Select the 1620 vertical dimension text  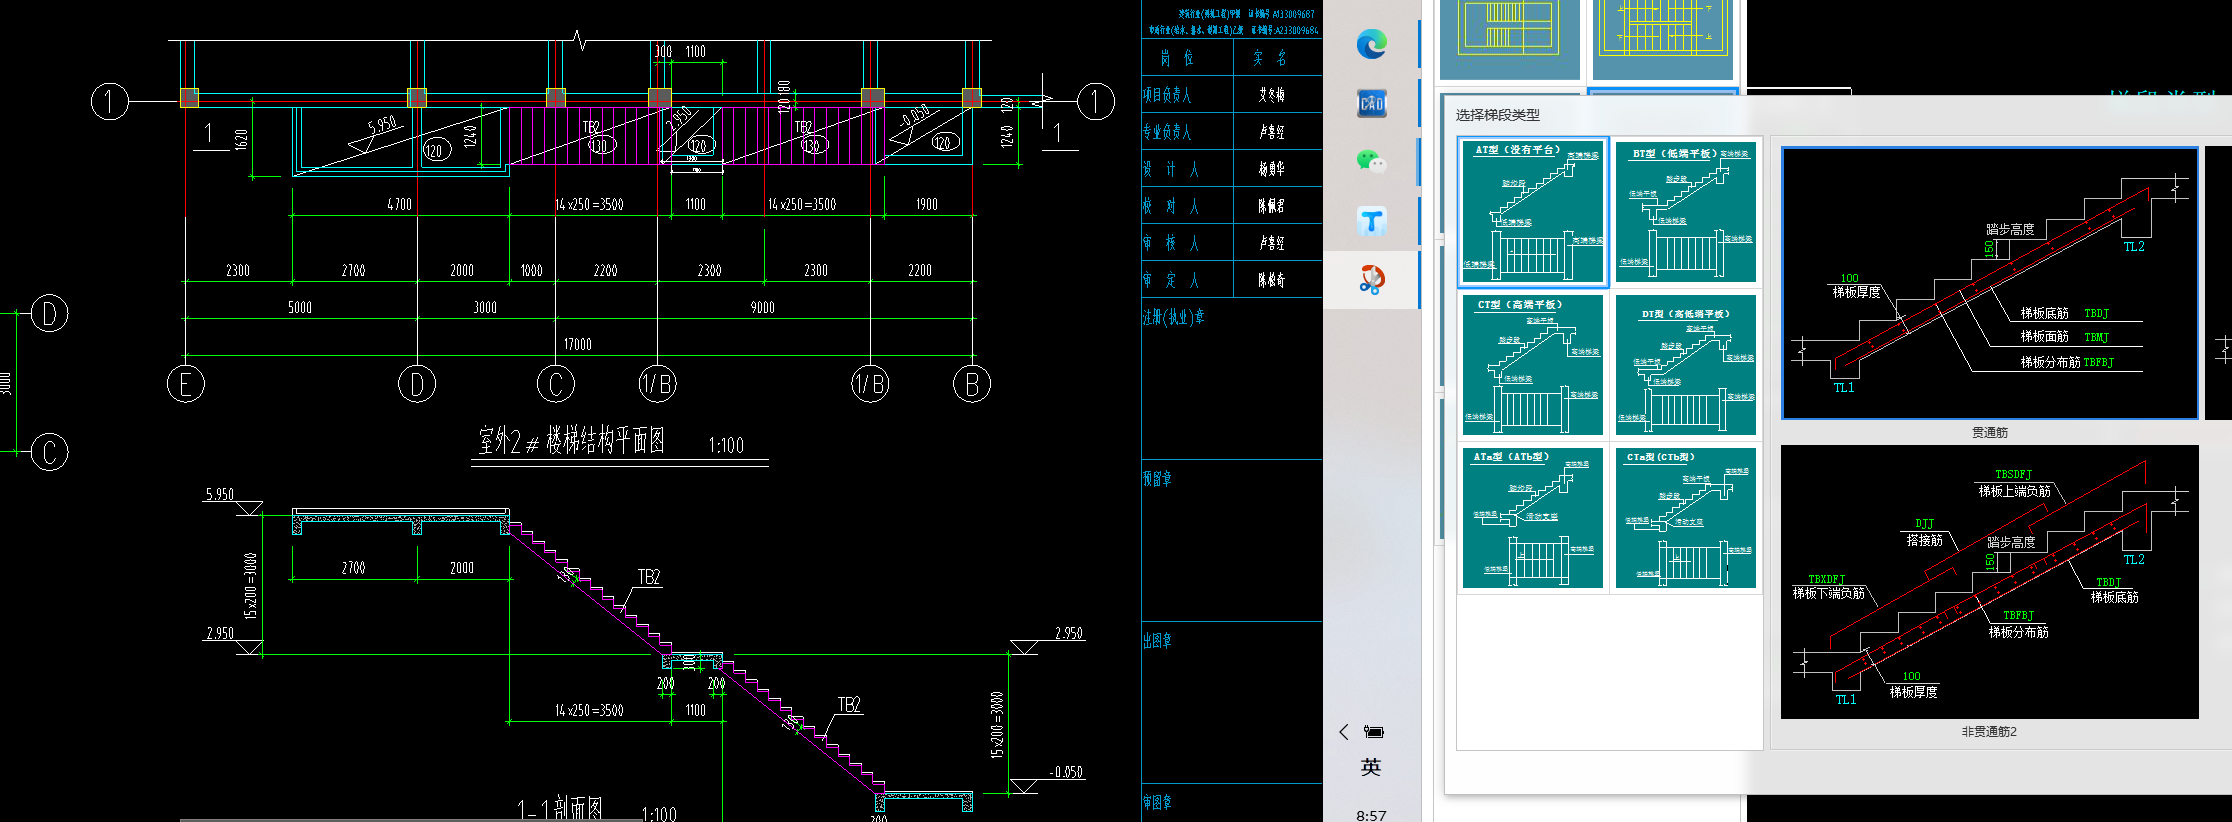(240, 139)
